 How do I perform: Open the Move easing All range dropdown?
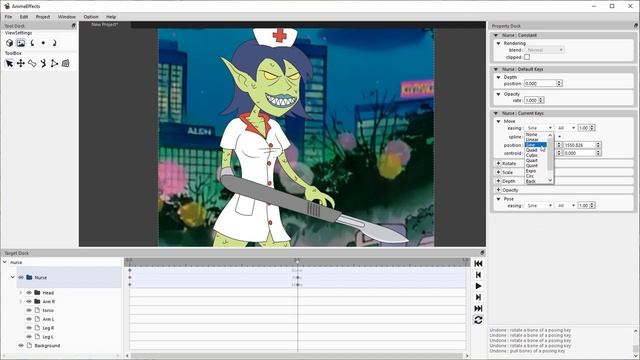tap(567, 128)
